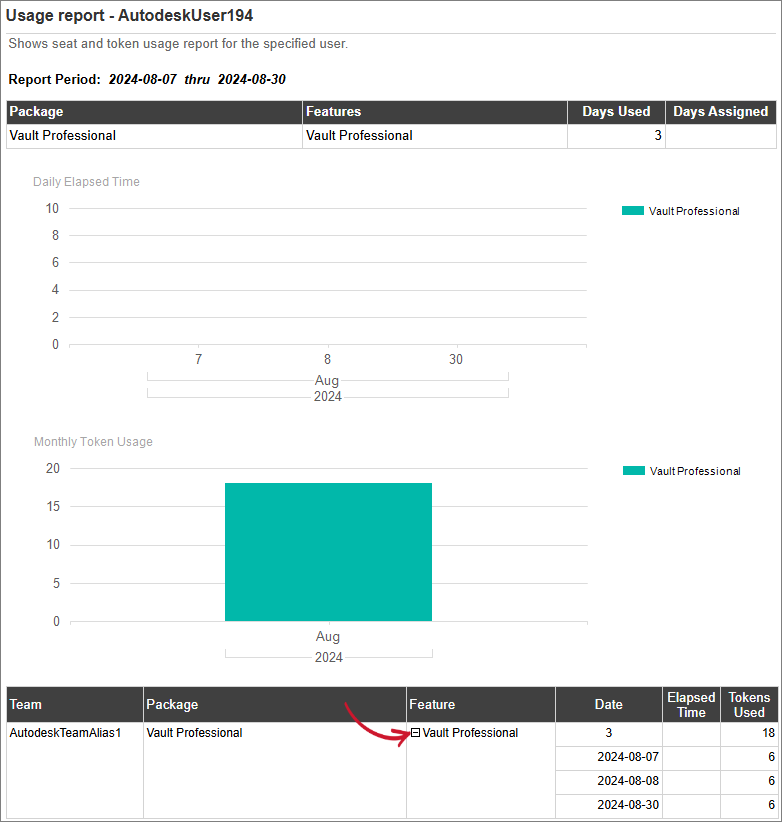Screen dimensions: 782x822
Task: Select the Package column header in top table
Action: [154, 112]
